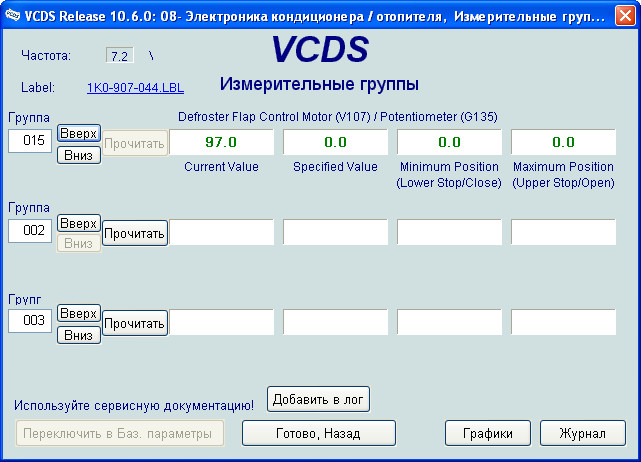Click Вверх button for group 003

point(79,313)
